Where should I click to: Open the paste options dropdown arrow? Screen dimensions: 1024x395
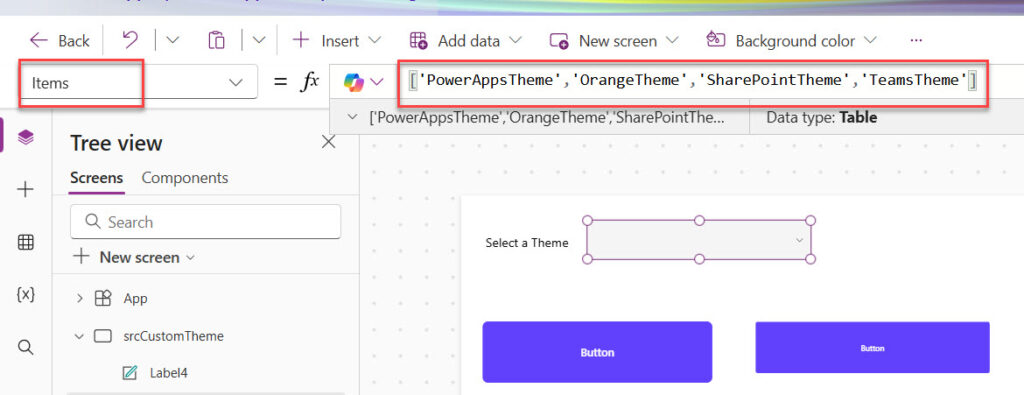(259, 40)
